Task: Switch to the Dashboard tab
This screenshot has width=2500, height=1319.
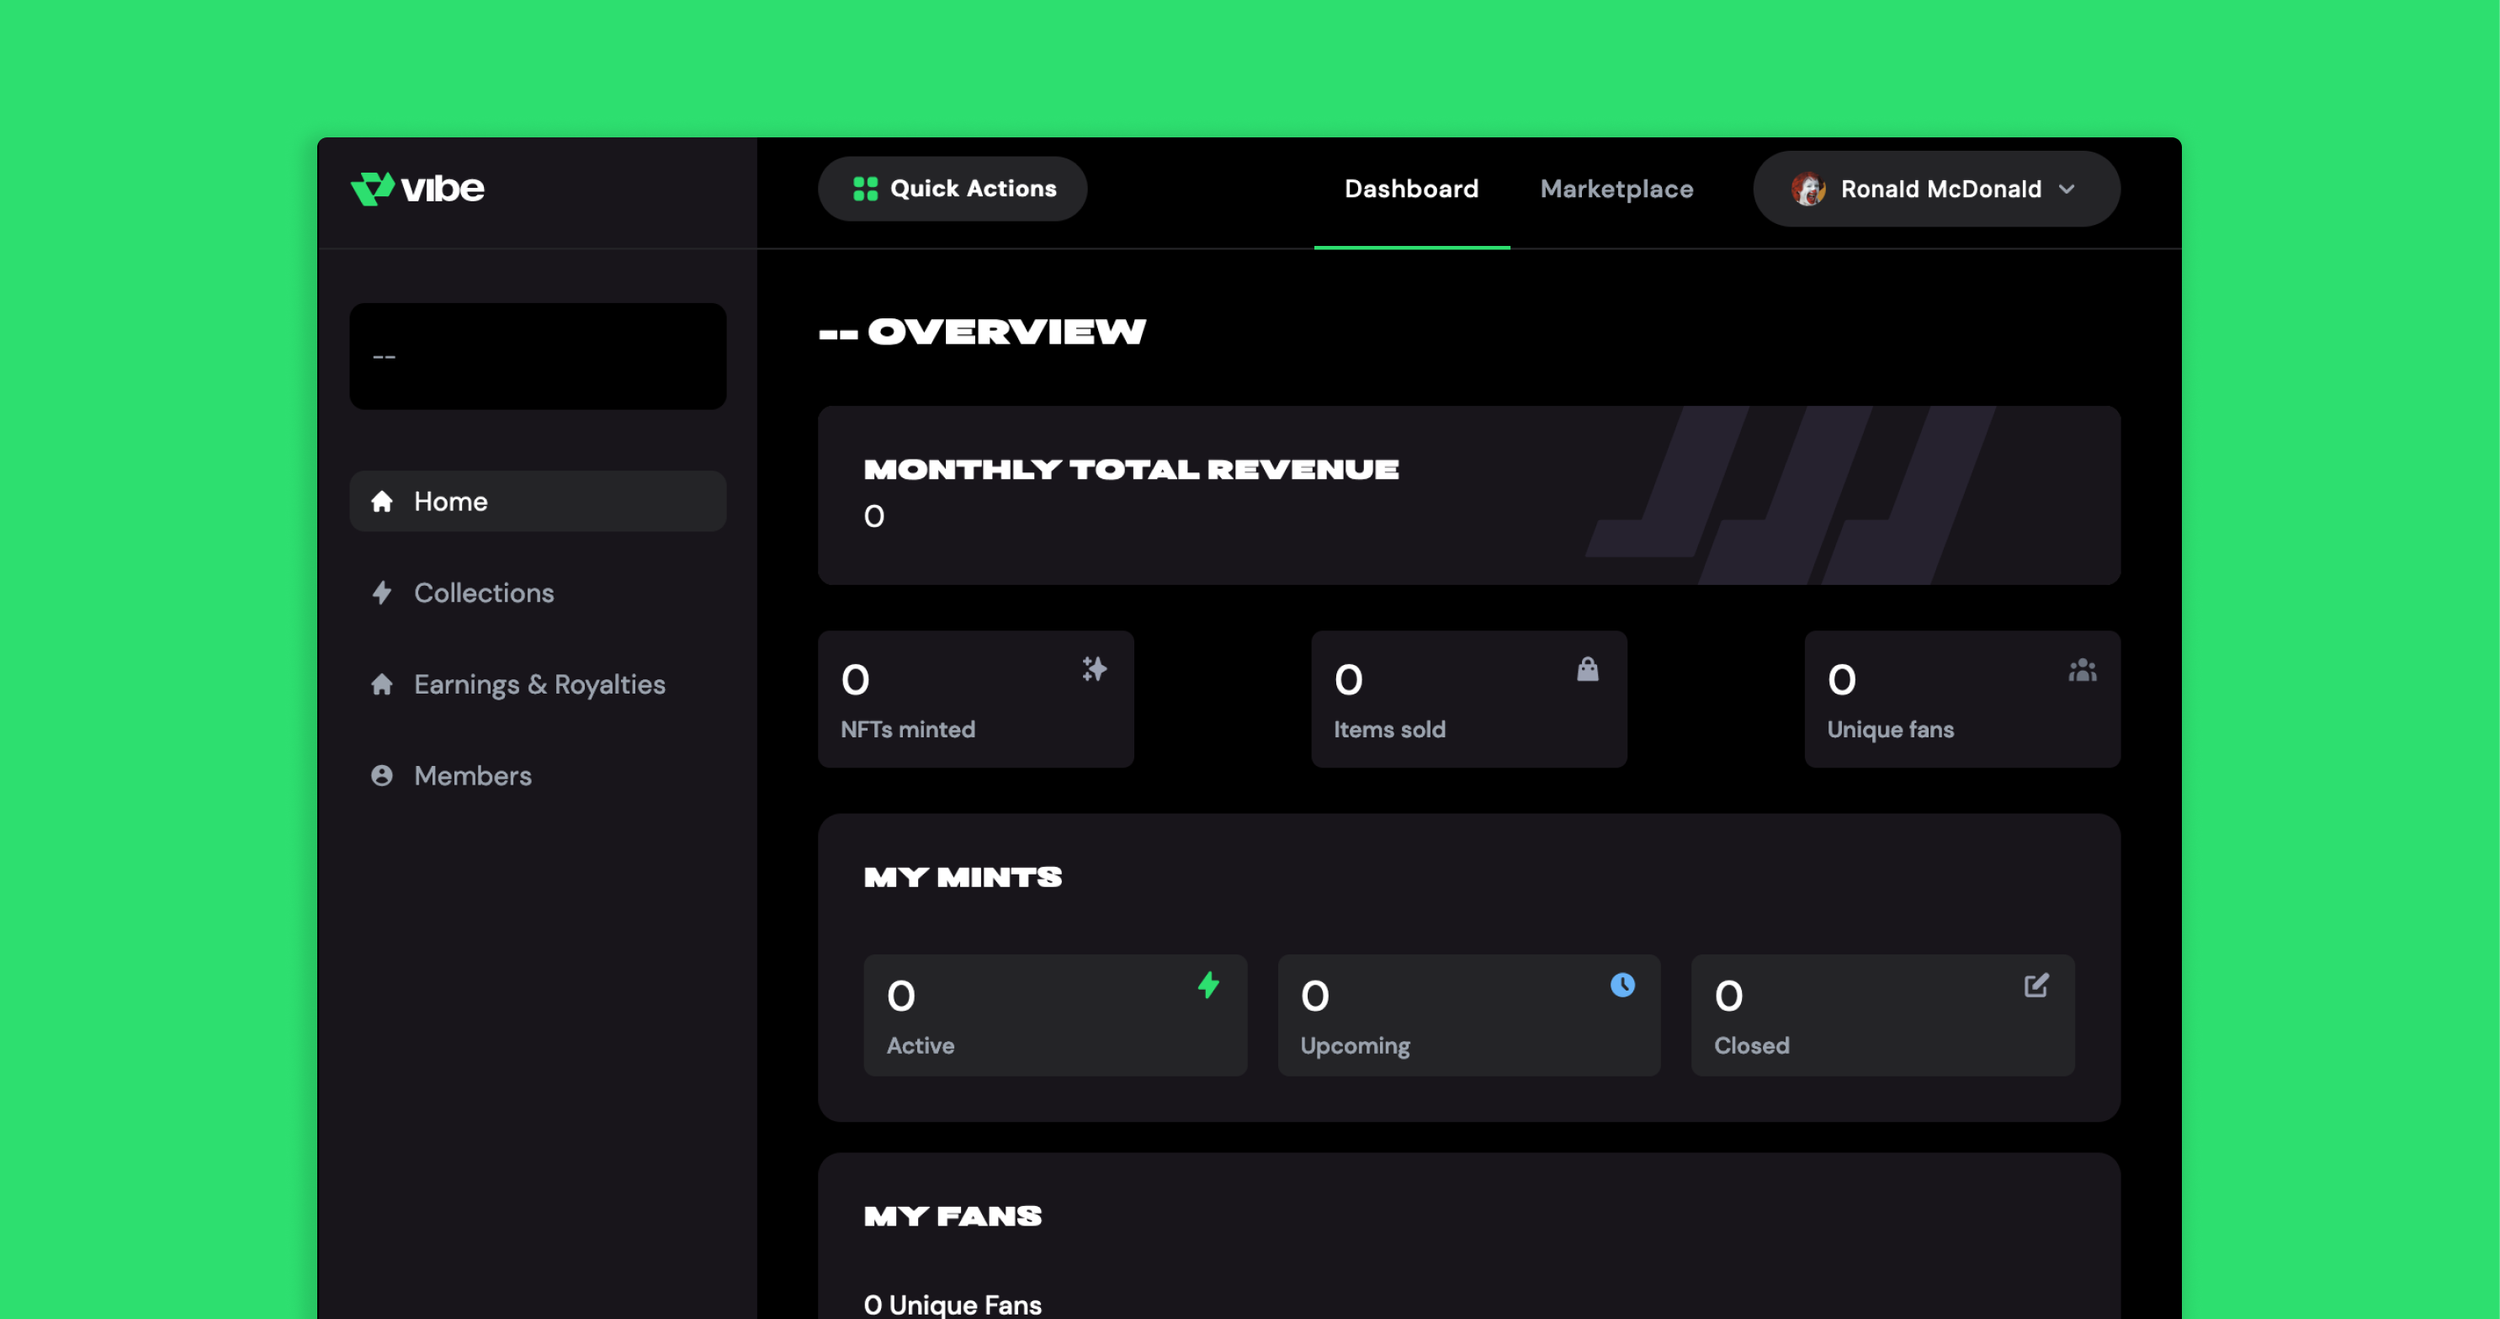Action: [x=1411, y=189]
